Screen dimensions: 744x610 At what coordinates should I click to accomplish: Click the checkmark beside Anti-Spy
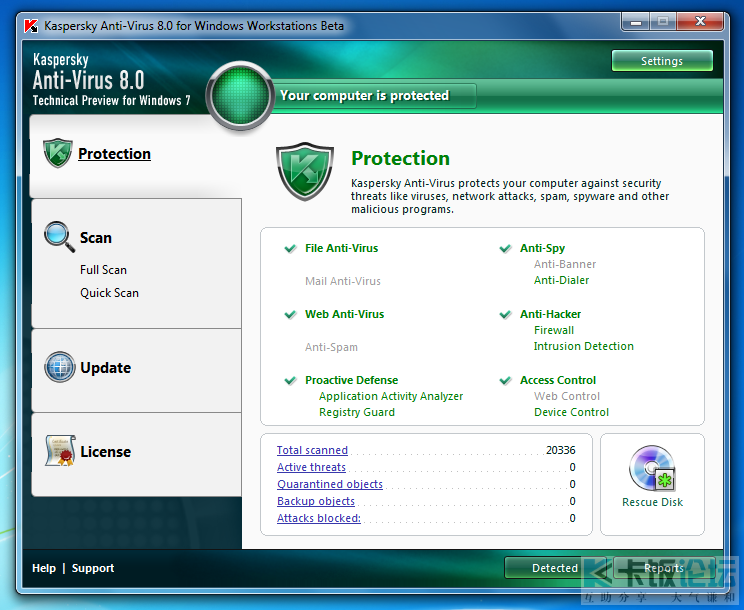coord(505,249)
